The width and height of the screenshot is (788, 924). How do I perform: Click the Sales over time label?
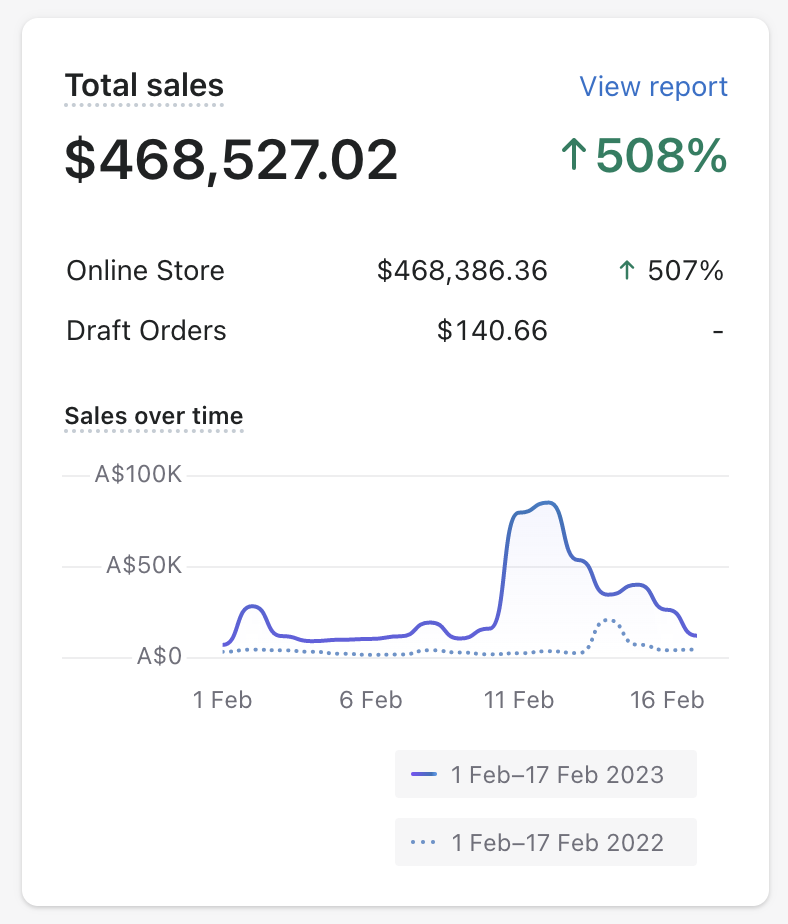(154, 416)
